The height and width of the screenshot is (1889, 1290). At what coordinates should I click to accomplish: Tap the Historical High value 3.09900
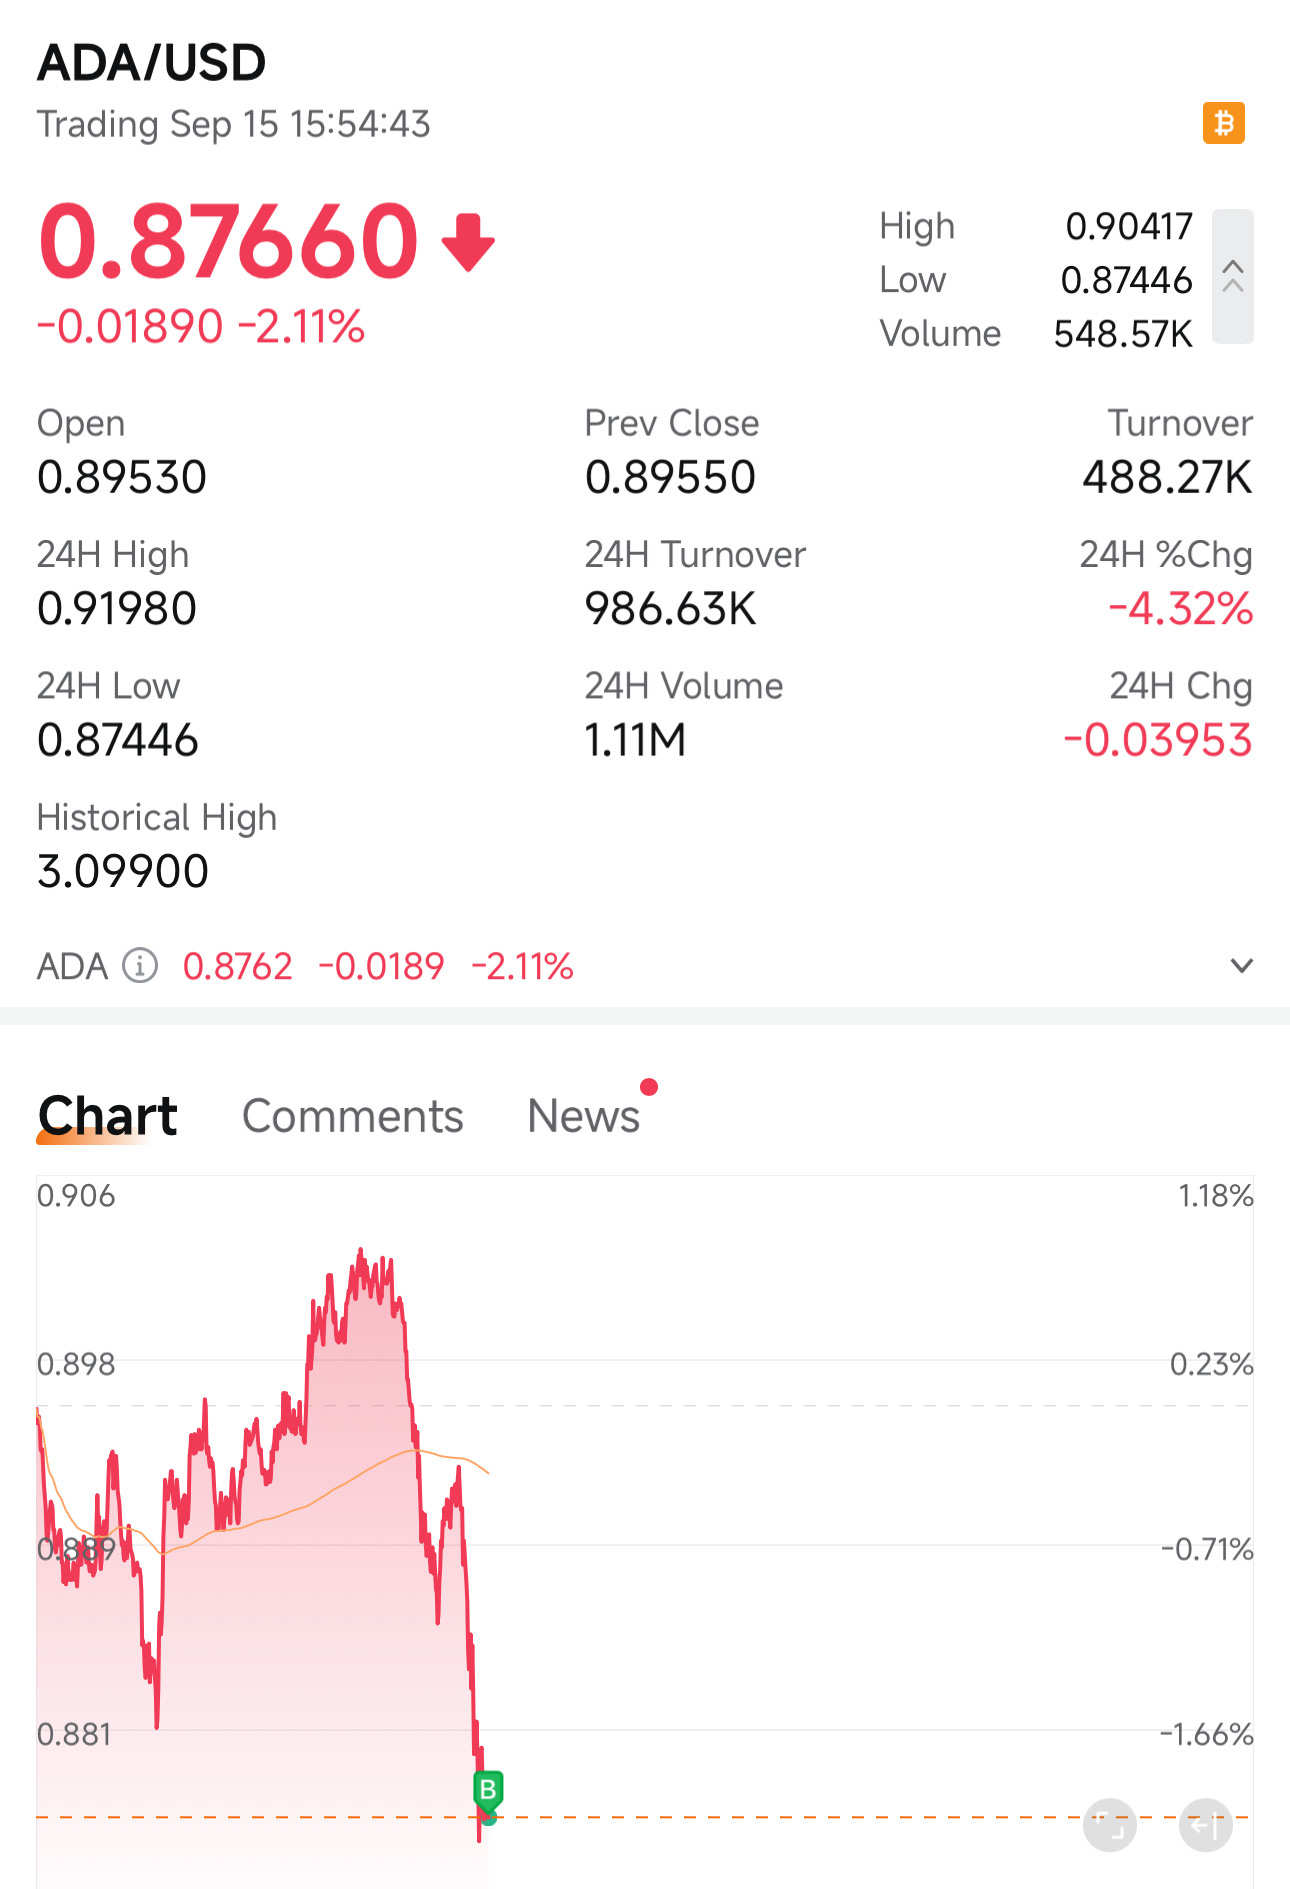click(123, 871)
